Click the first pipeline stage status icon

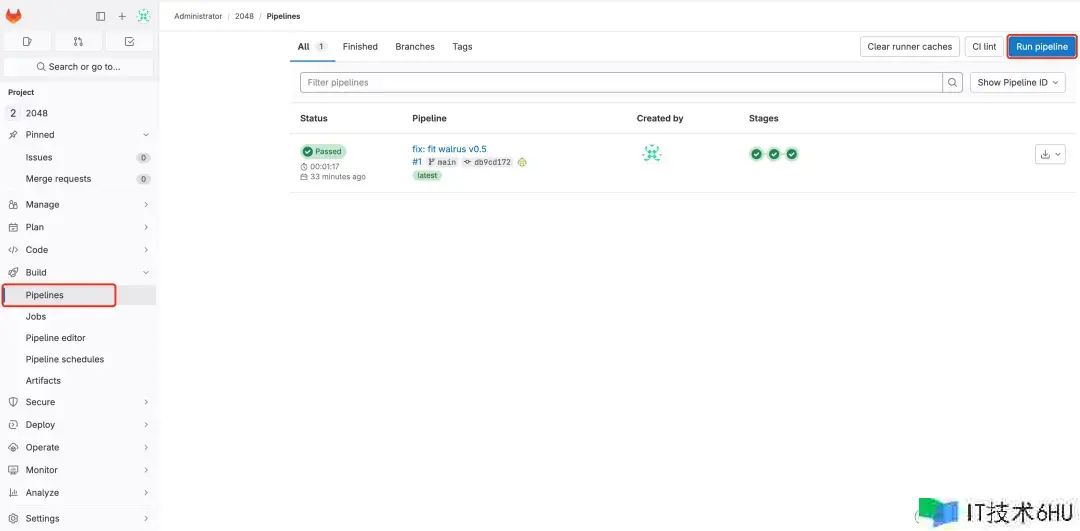tap(757, 154)
